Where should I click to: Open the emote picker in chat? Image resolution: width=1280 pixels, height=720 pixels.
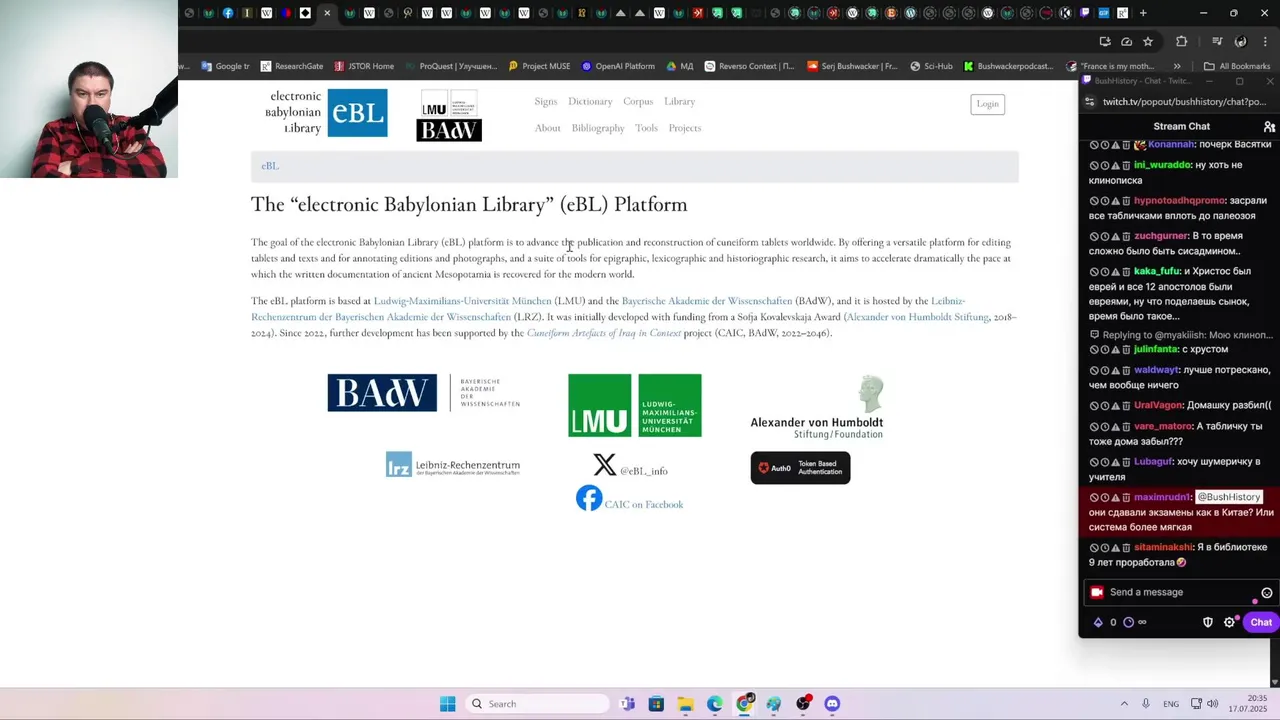[1266, 593]
